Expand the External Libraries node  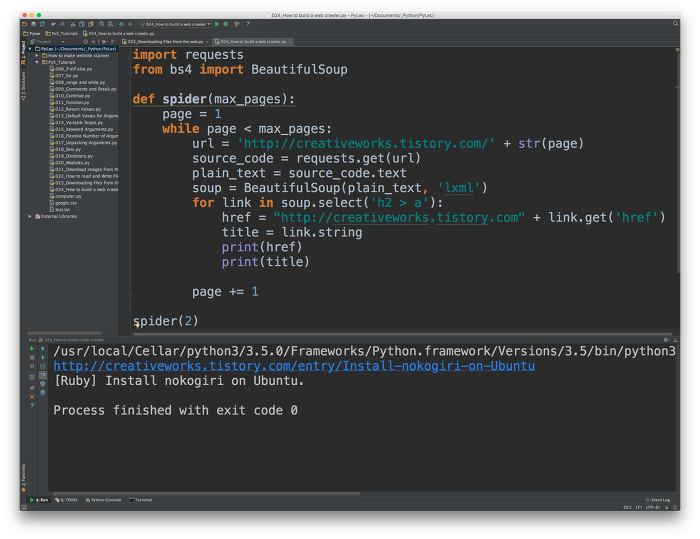coord(30,216)
